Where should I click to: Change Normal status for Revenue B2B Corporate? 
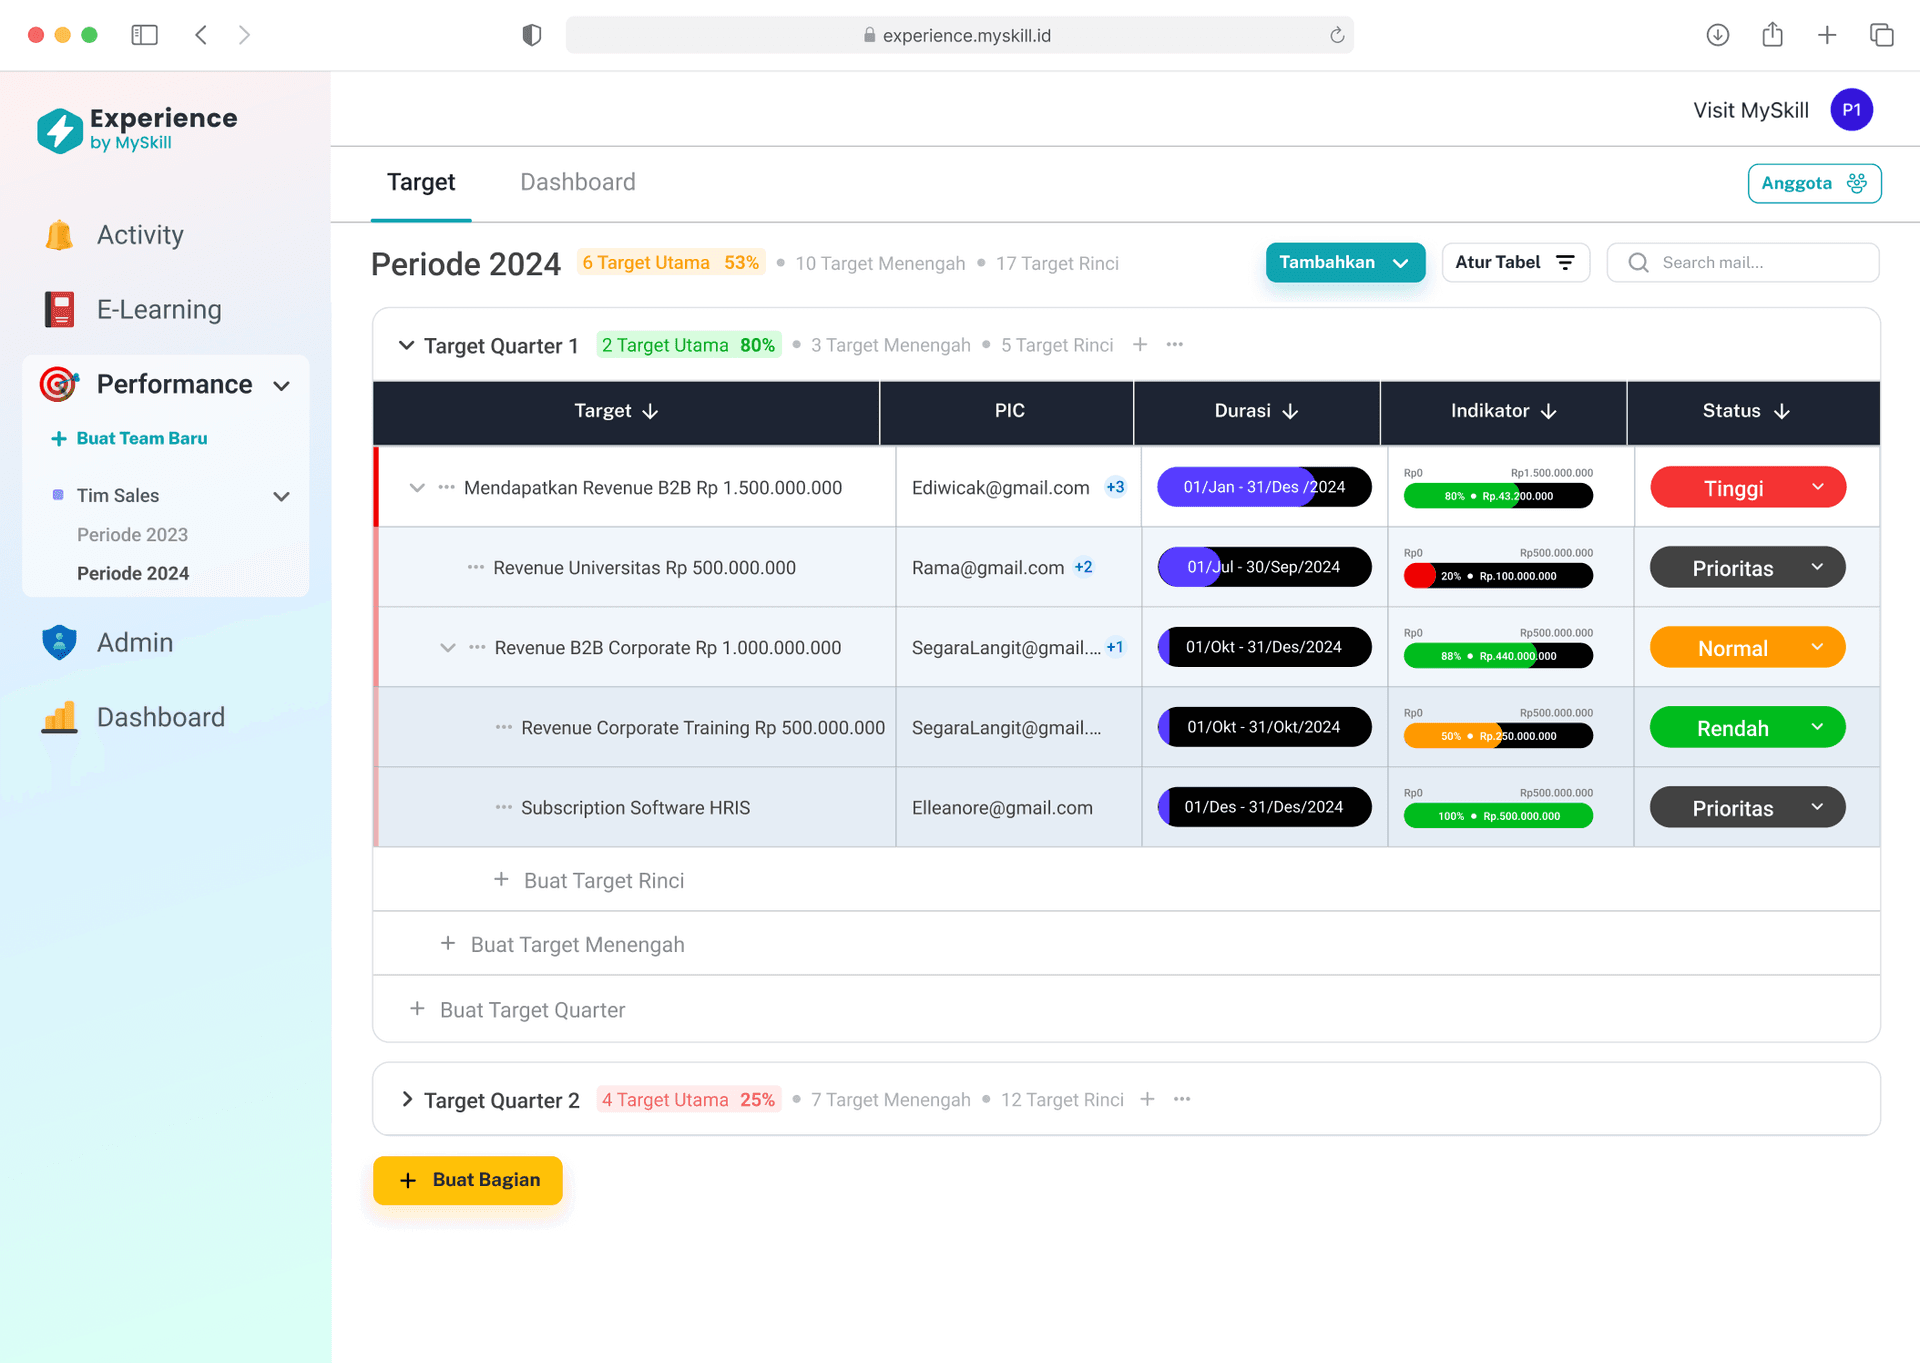(x=1746, y=647)
